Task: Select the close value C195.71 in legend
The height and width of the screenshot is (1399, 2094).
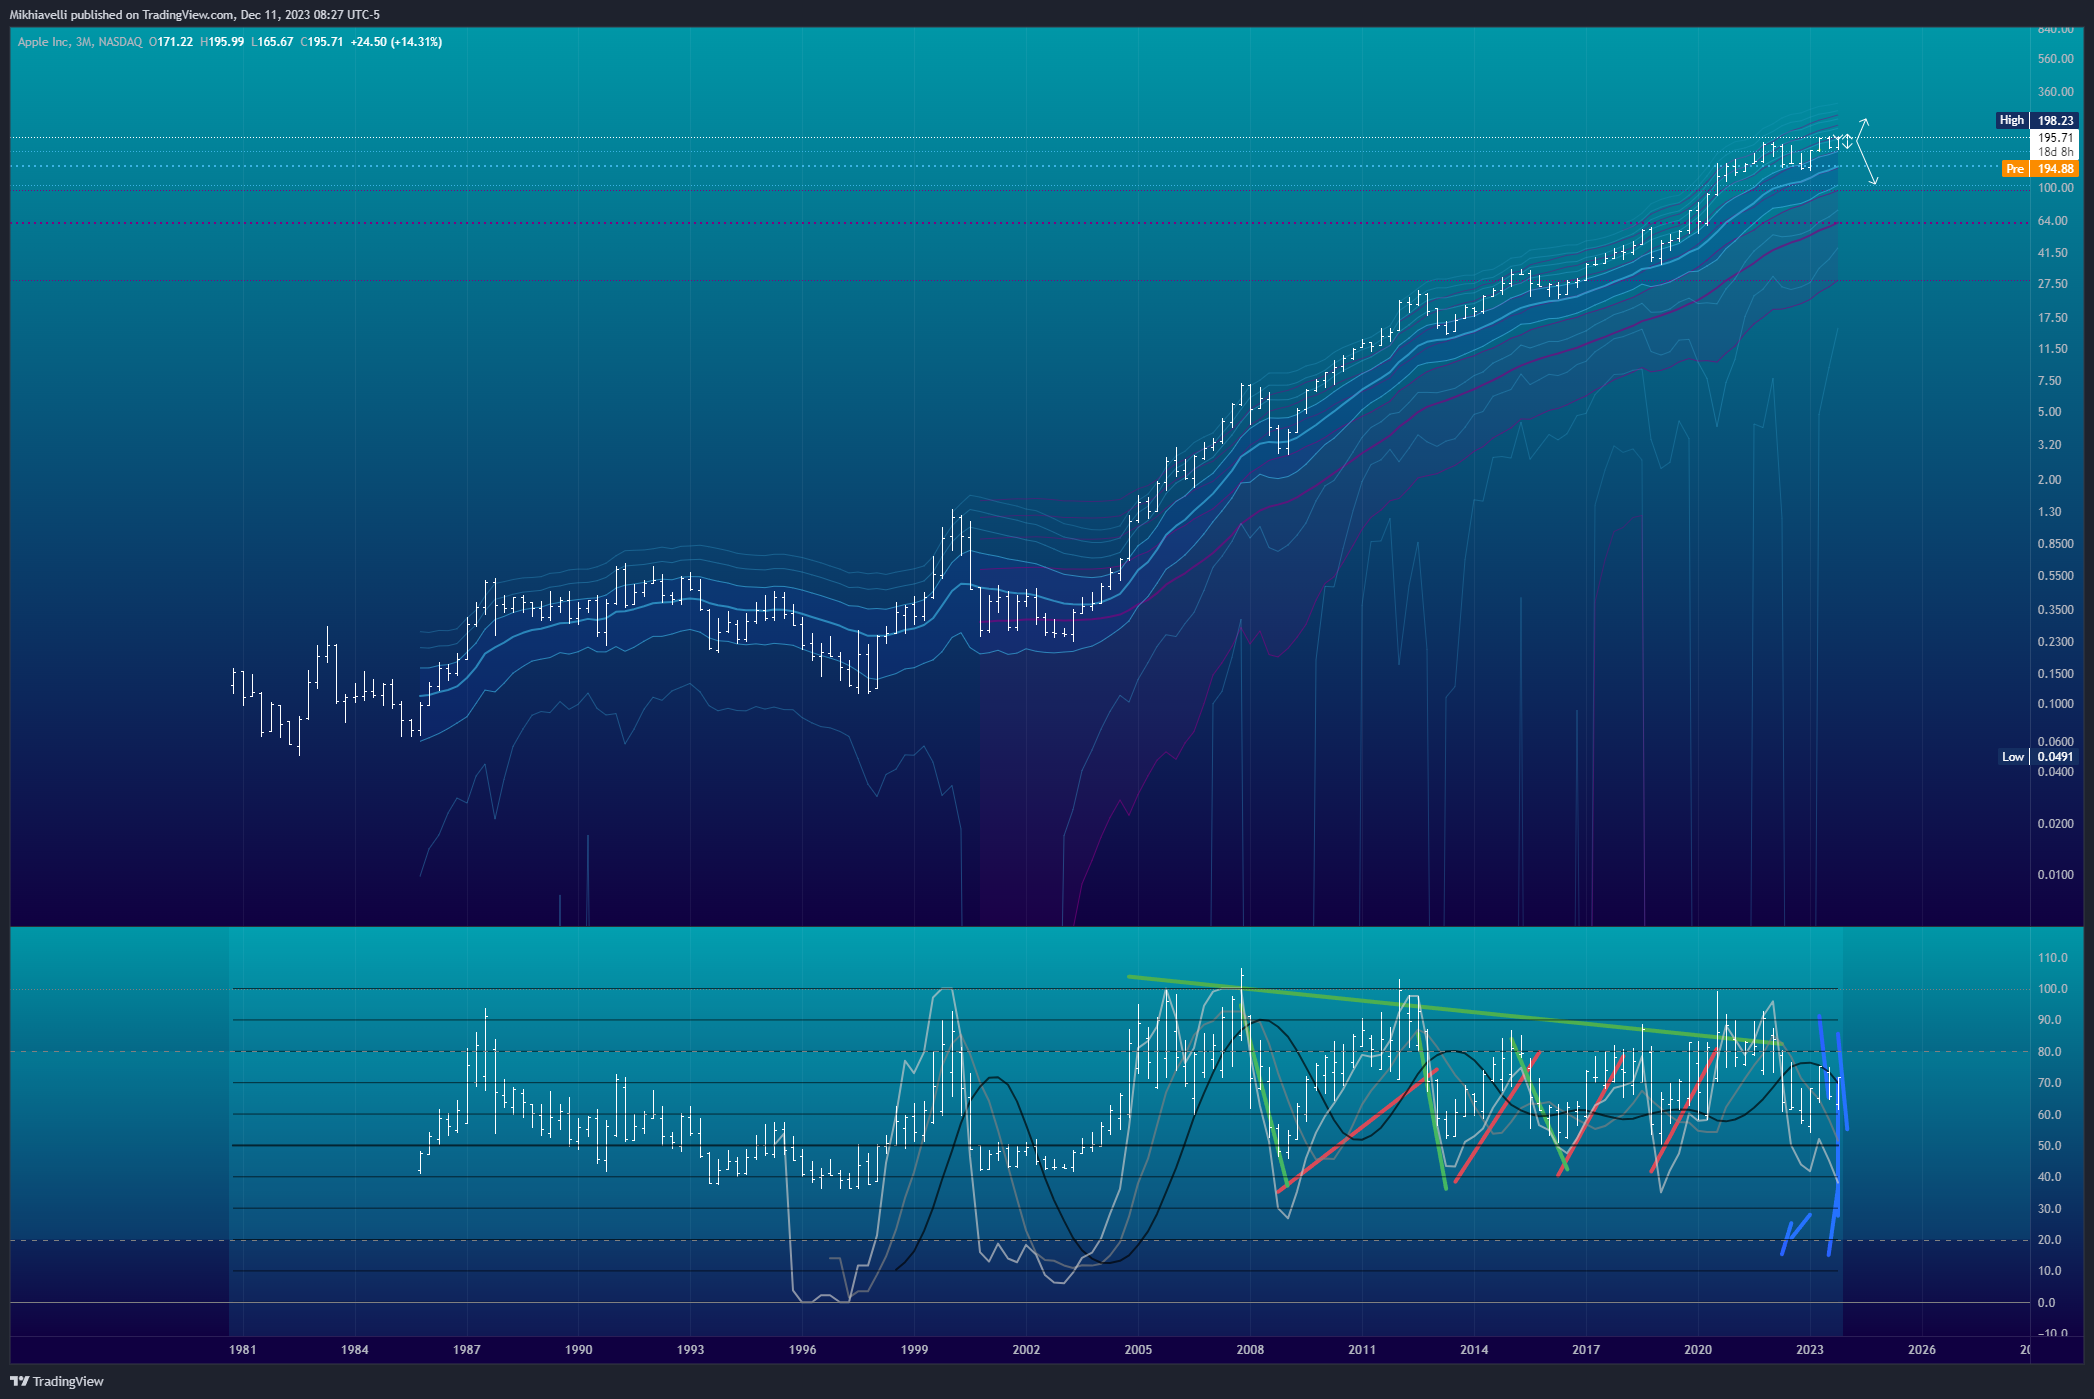Action: point(322,42)
